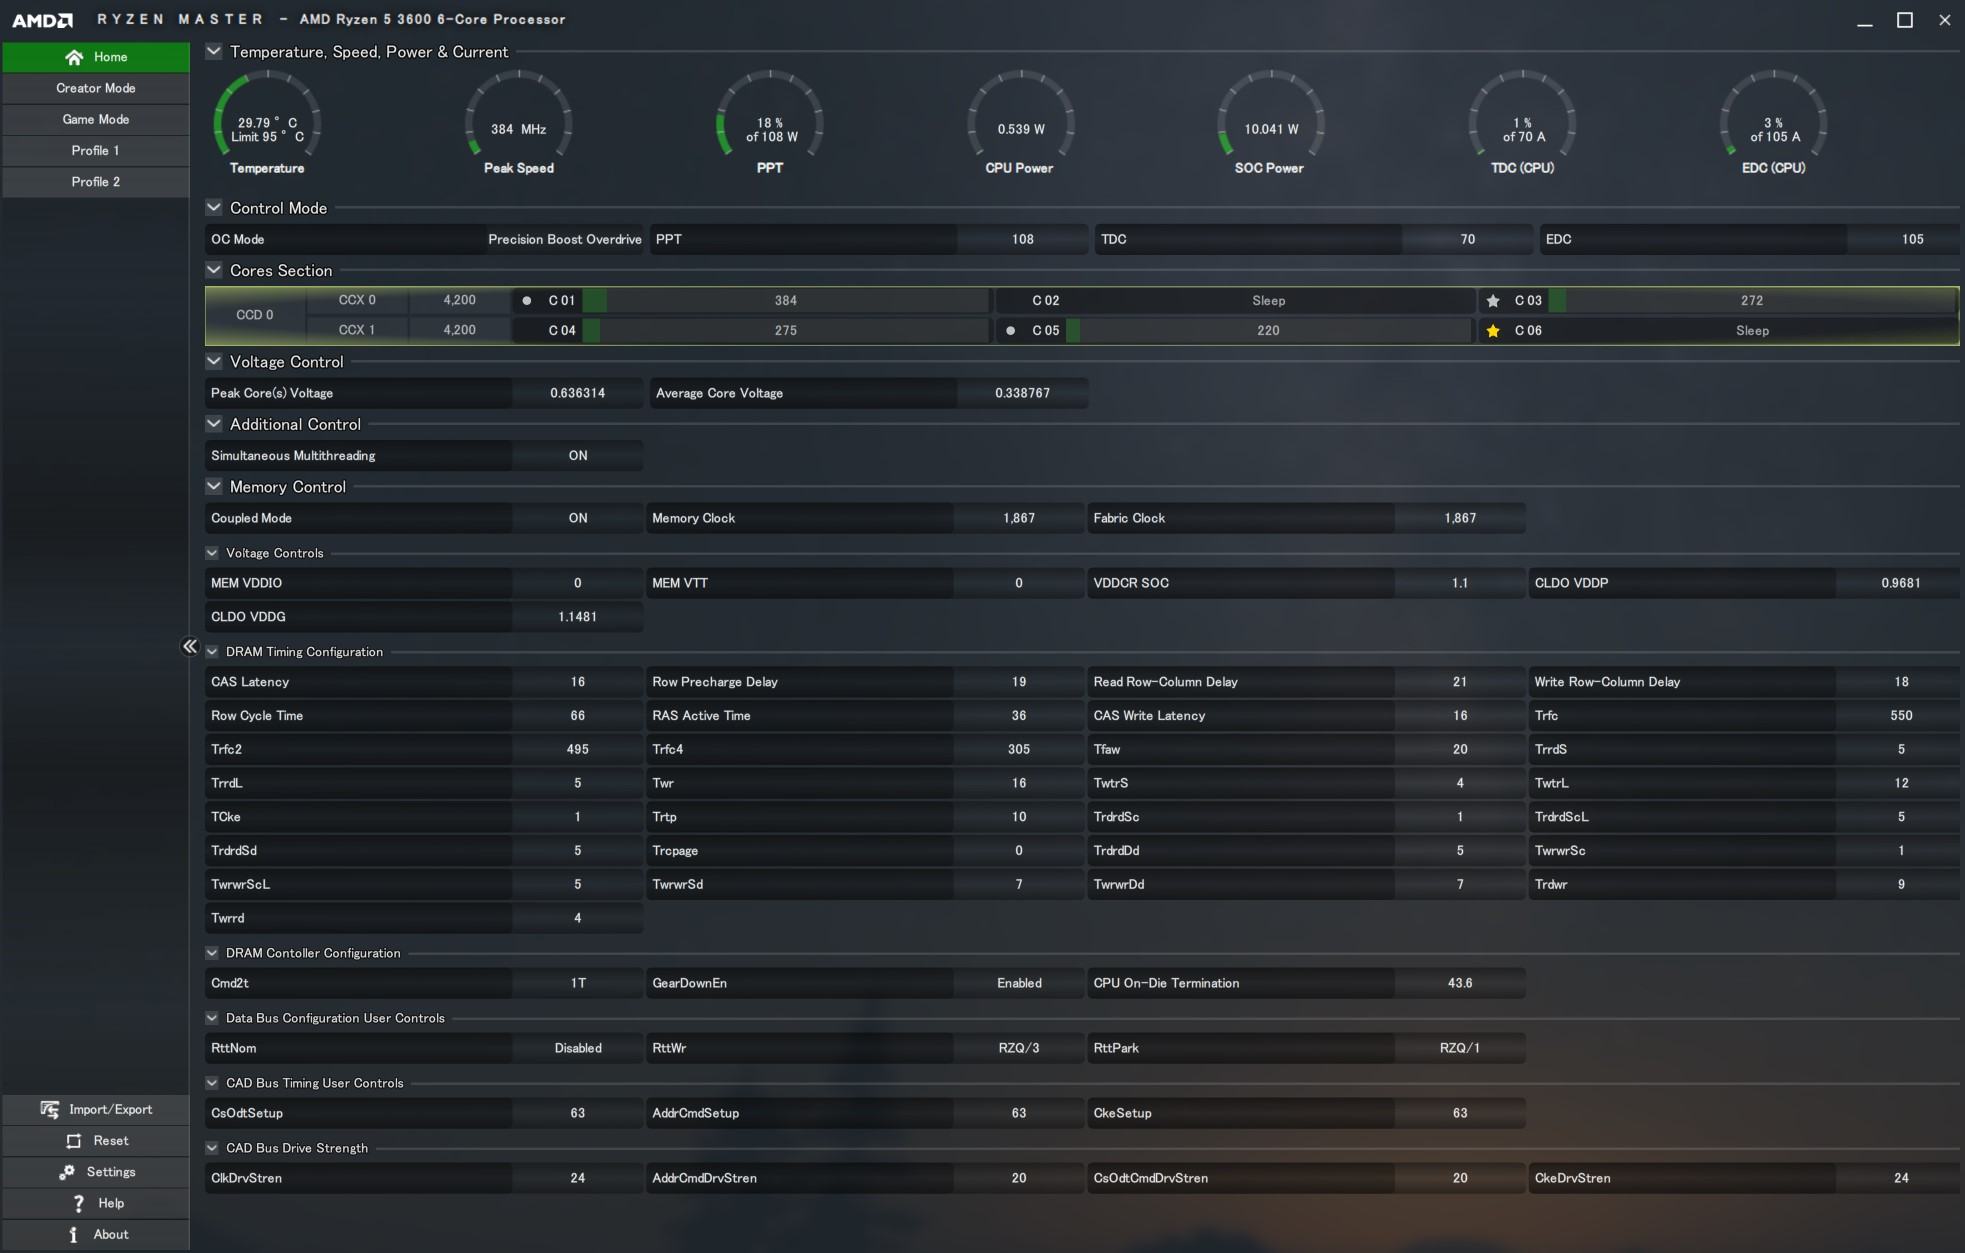Click Peak Core(s) Voltage 0.636314 value
This screenshot has width=1965, height=1253.
coord(578,393)
